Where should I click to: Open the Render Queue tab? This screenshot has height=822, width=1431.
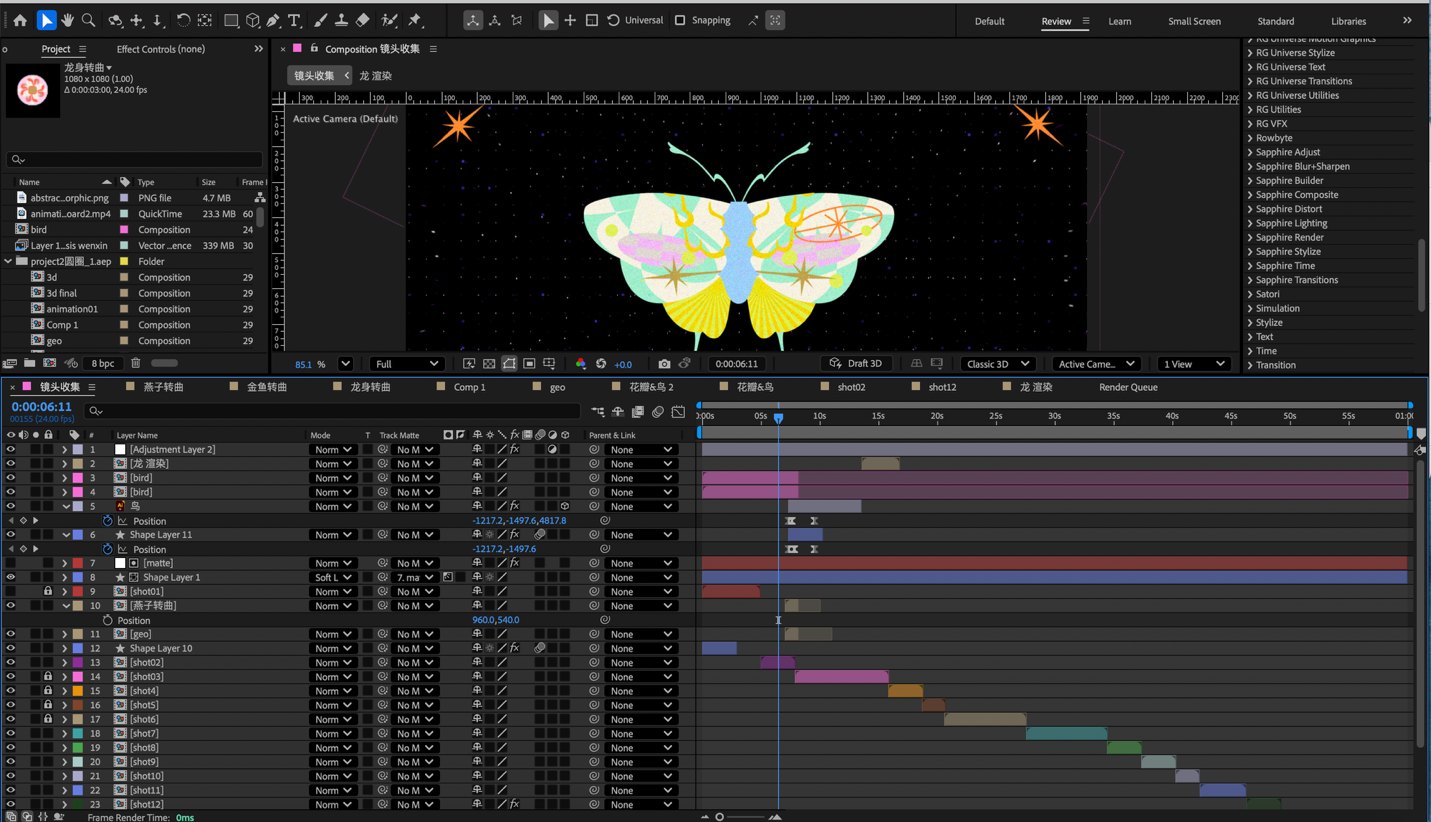1128,387
